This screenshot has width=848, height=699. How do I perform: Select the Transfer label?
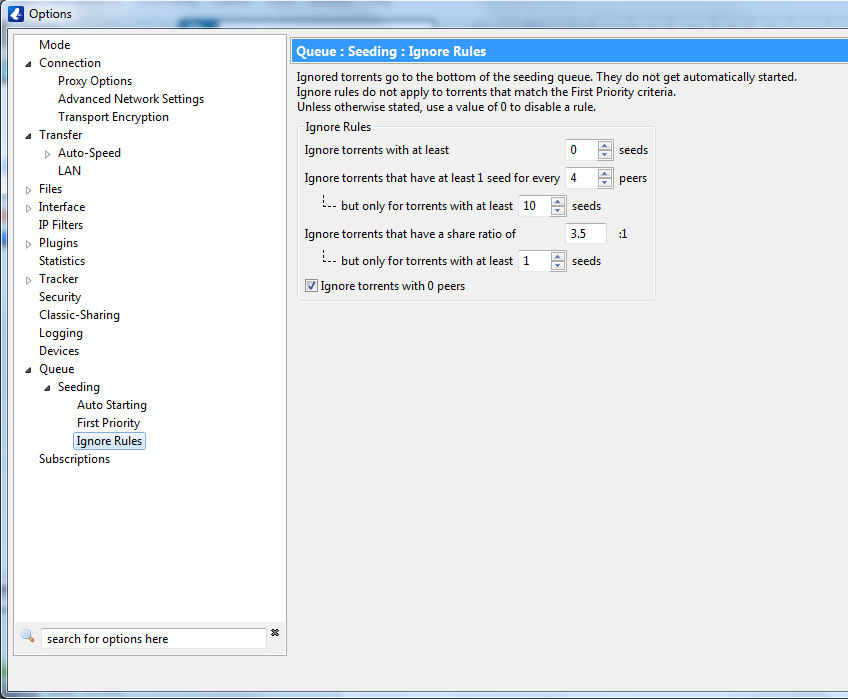tap(61, 135)
